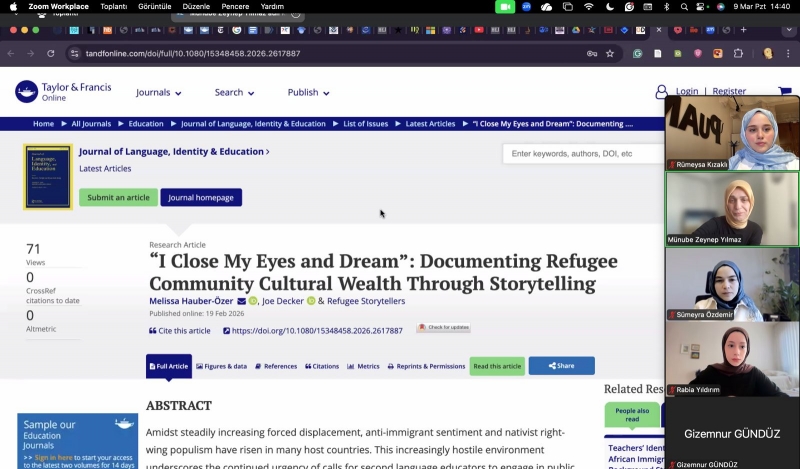
Task: Expand the Search dropdown menu
Action: (234, 93)
